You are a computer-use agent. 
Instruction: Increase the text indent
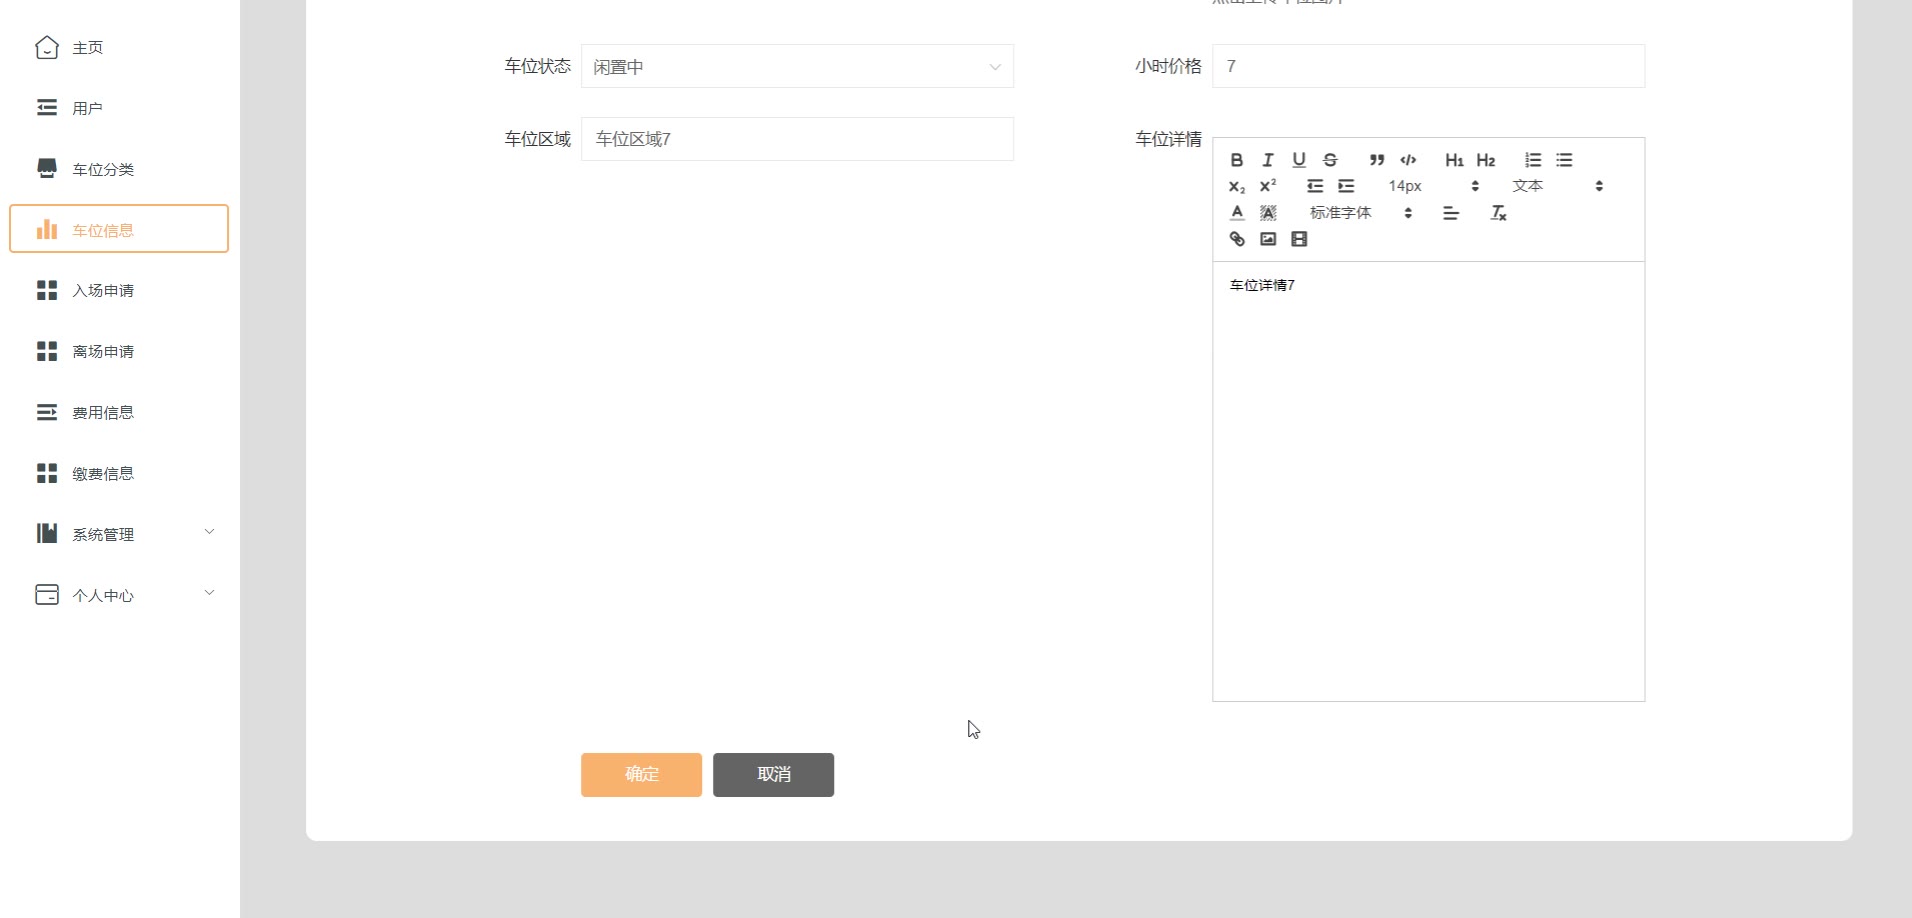[x=1346, y=186]
